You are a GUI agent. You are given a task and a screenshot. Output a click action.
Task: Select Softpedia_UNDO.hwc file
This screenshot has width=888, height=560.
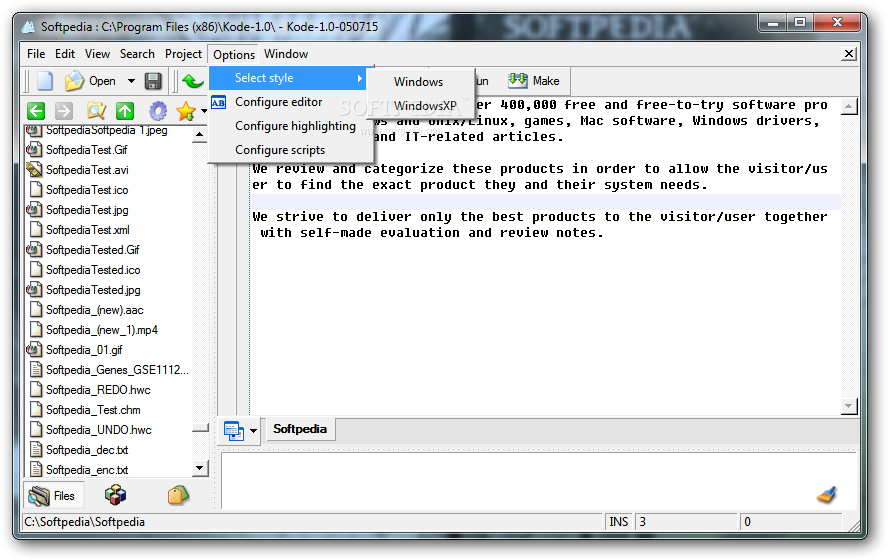pyautogui.click(x=99, y=430)
